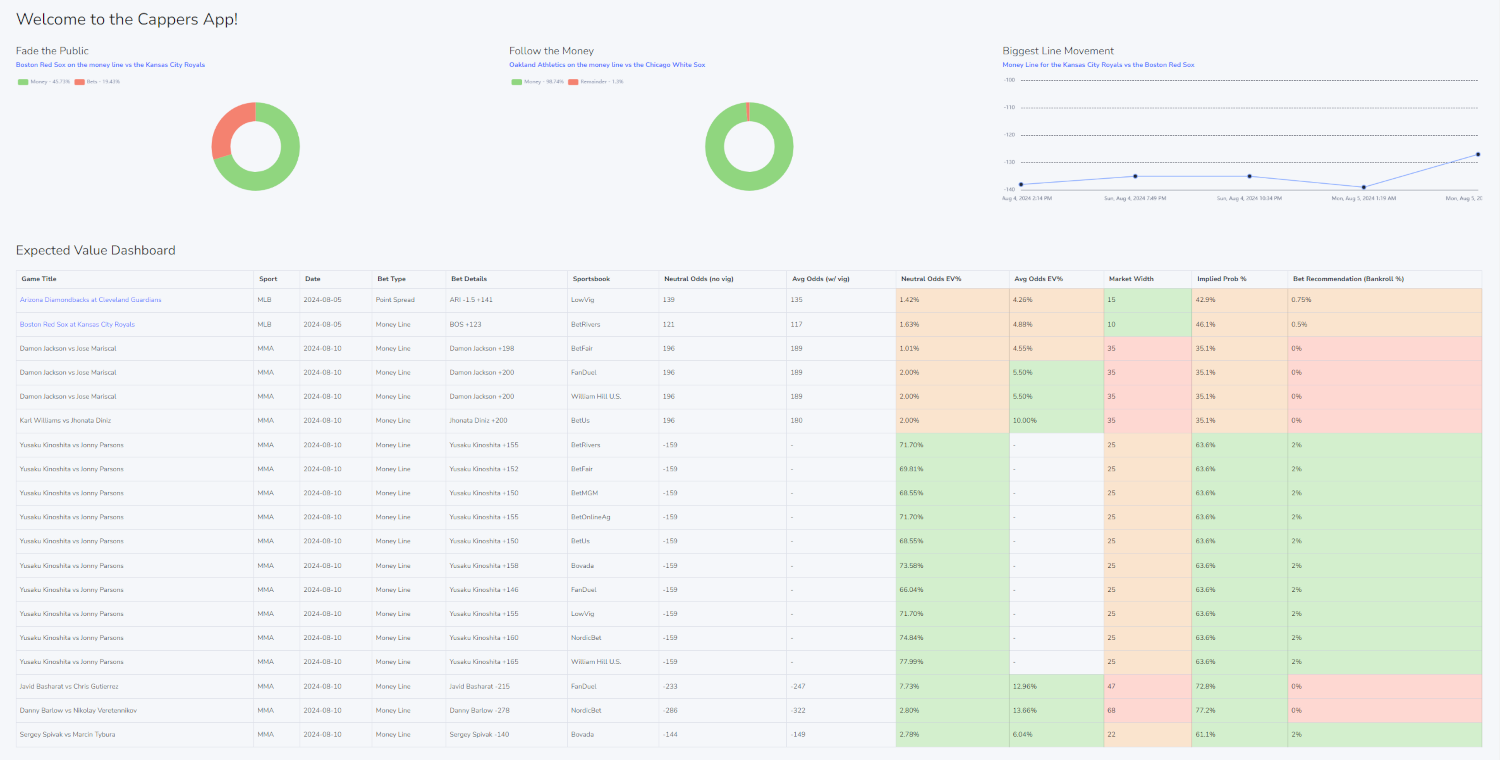
Task: Click the 'Damon Jackson +198' cell
Action: click(506, 348)
